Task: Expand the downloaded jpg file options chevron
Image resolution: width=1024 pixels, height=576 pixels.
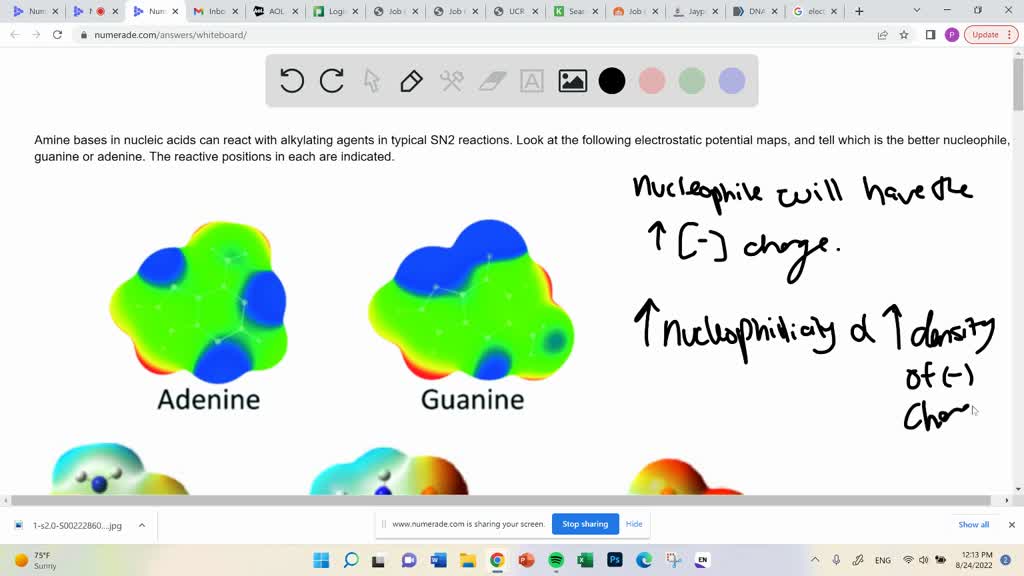Action: (x=142, y=525)
